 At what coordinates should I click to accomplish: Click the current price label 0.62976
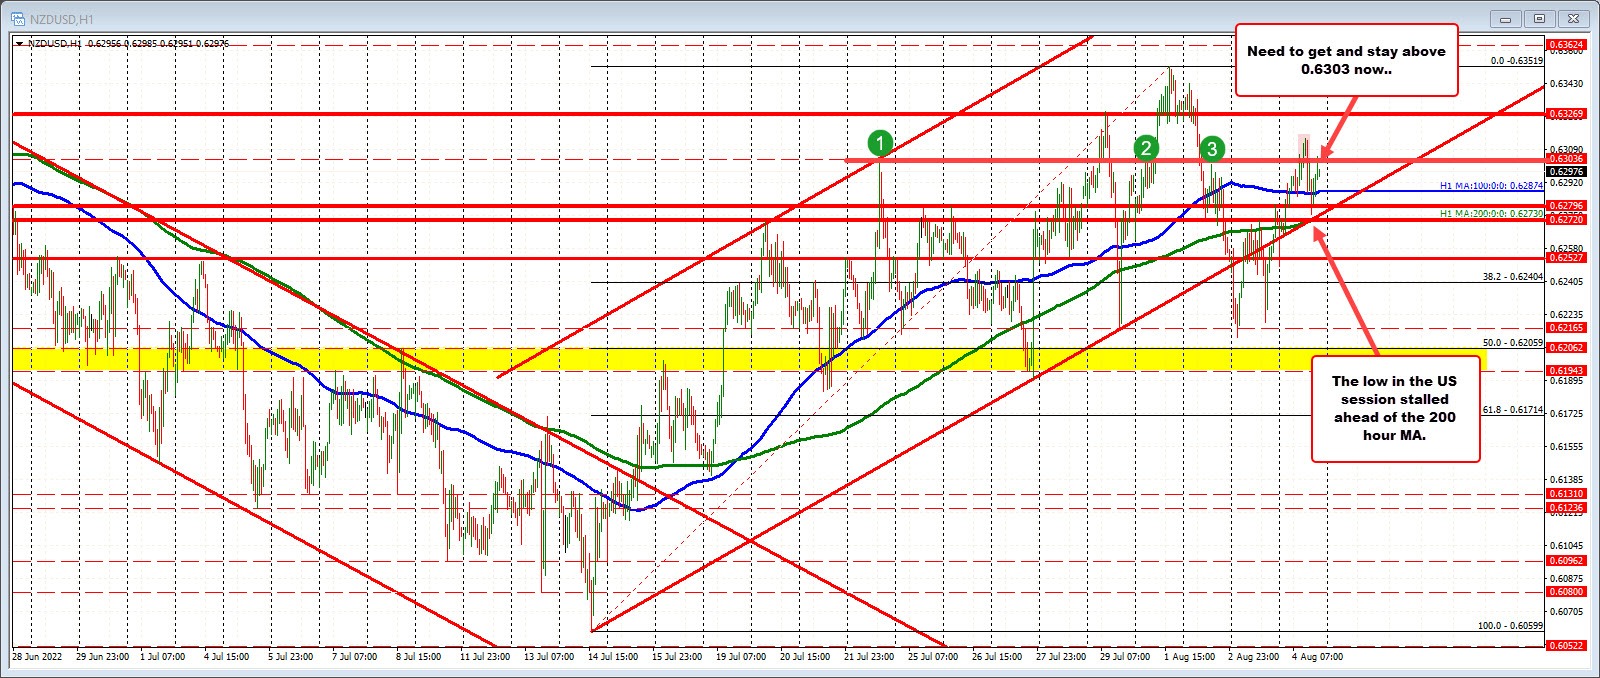(x=1566, y=171)
